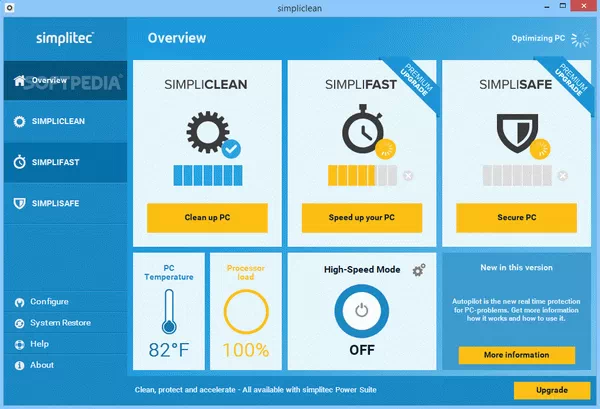600x409 pixels.
Task: Click the Power Suite promo text in footer
Action: click(256, 390)
